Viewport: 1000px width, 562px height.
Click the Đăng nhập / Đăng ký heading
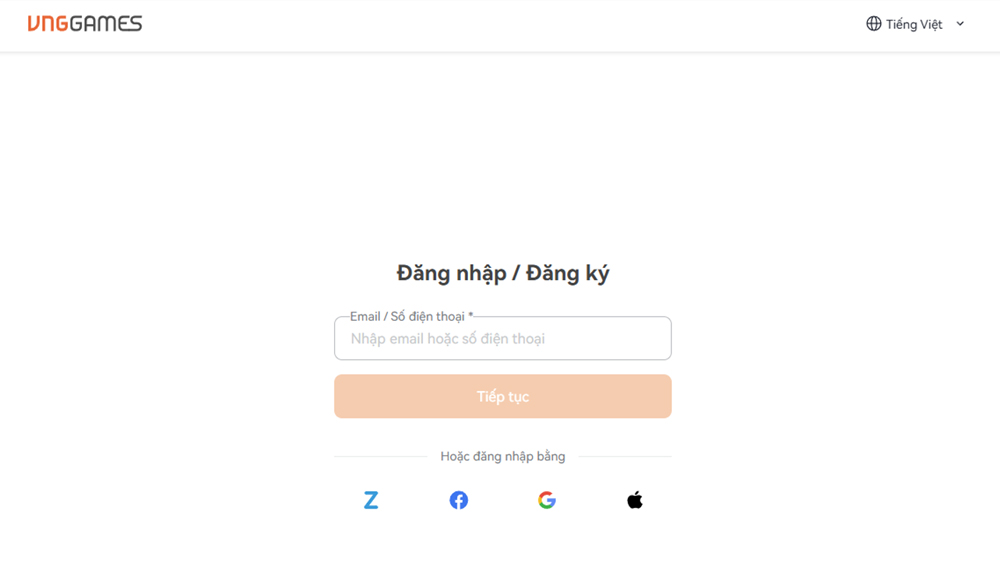[x=502, y=273]
